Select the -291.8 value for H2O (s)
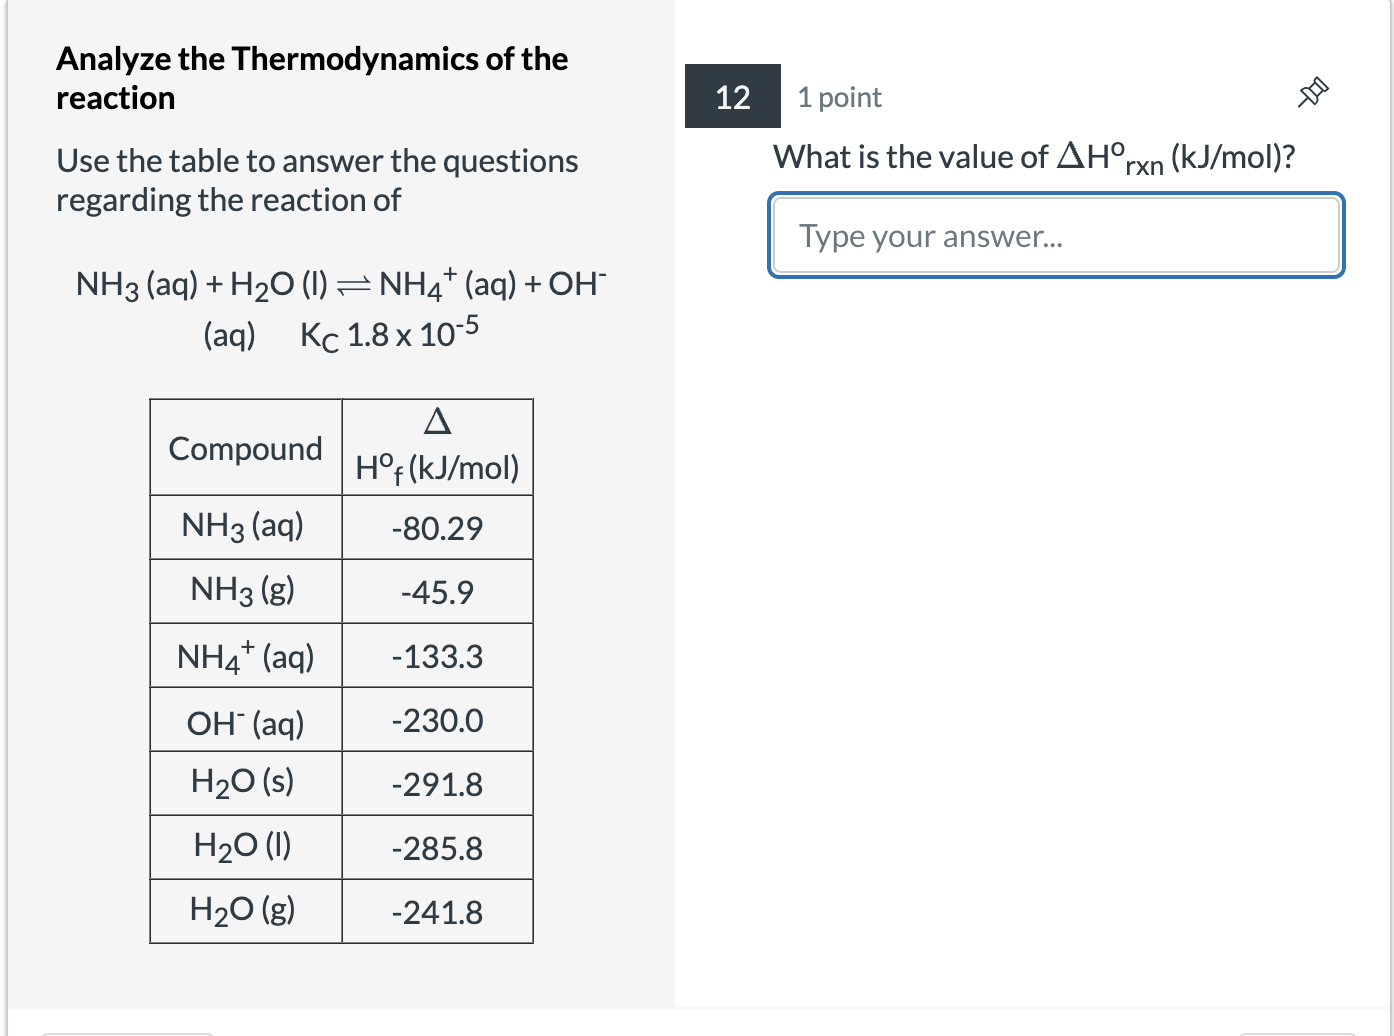1394x1036 pixels. coord(437,784)
